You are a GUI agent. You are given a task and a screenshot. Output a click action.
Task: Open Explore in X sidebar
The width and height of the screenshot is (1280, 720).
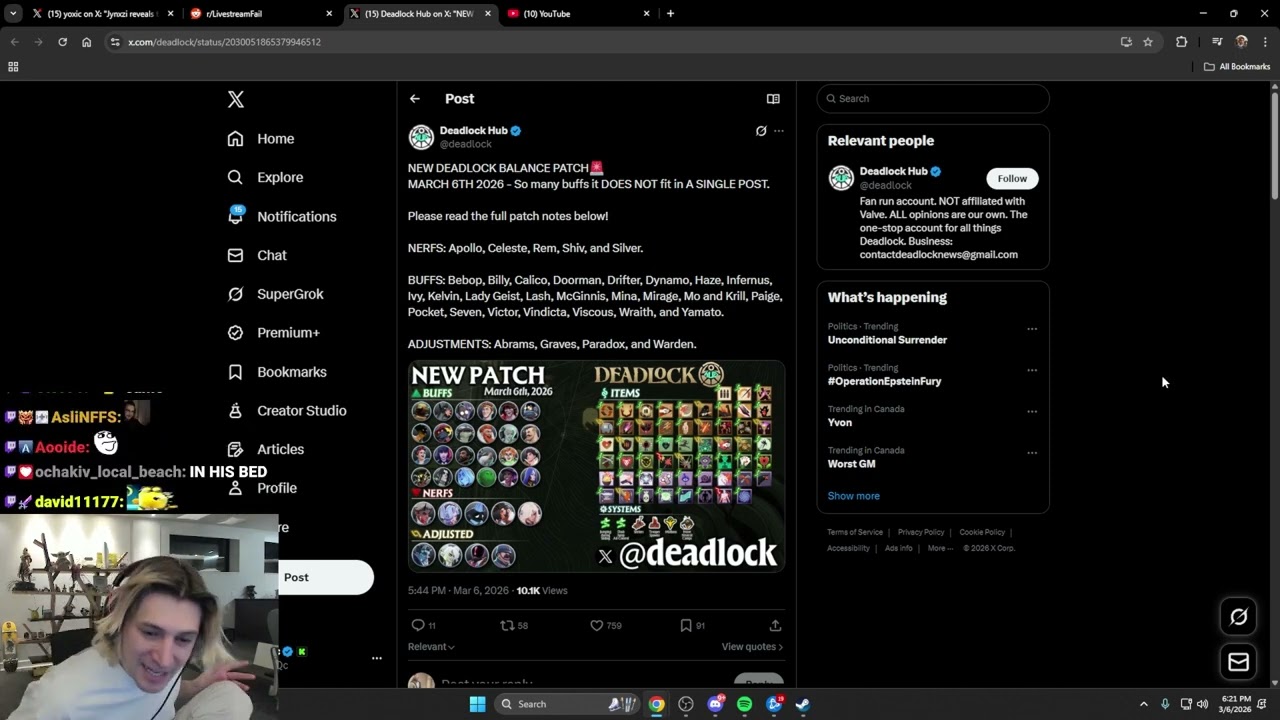click(265, 178)
